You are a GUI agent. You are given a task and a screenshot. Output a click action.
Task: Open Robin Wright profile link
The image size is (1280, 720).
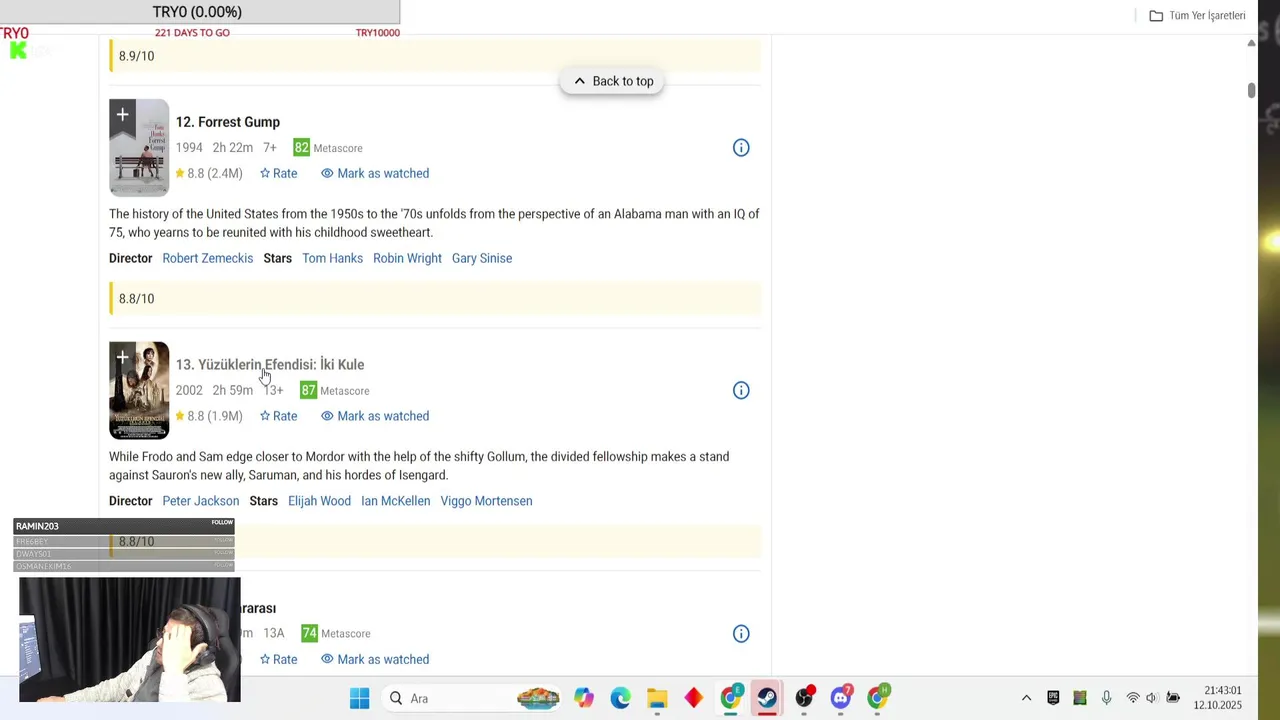(x=407, y=258)
